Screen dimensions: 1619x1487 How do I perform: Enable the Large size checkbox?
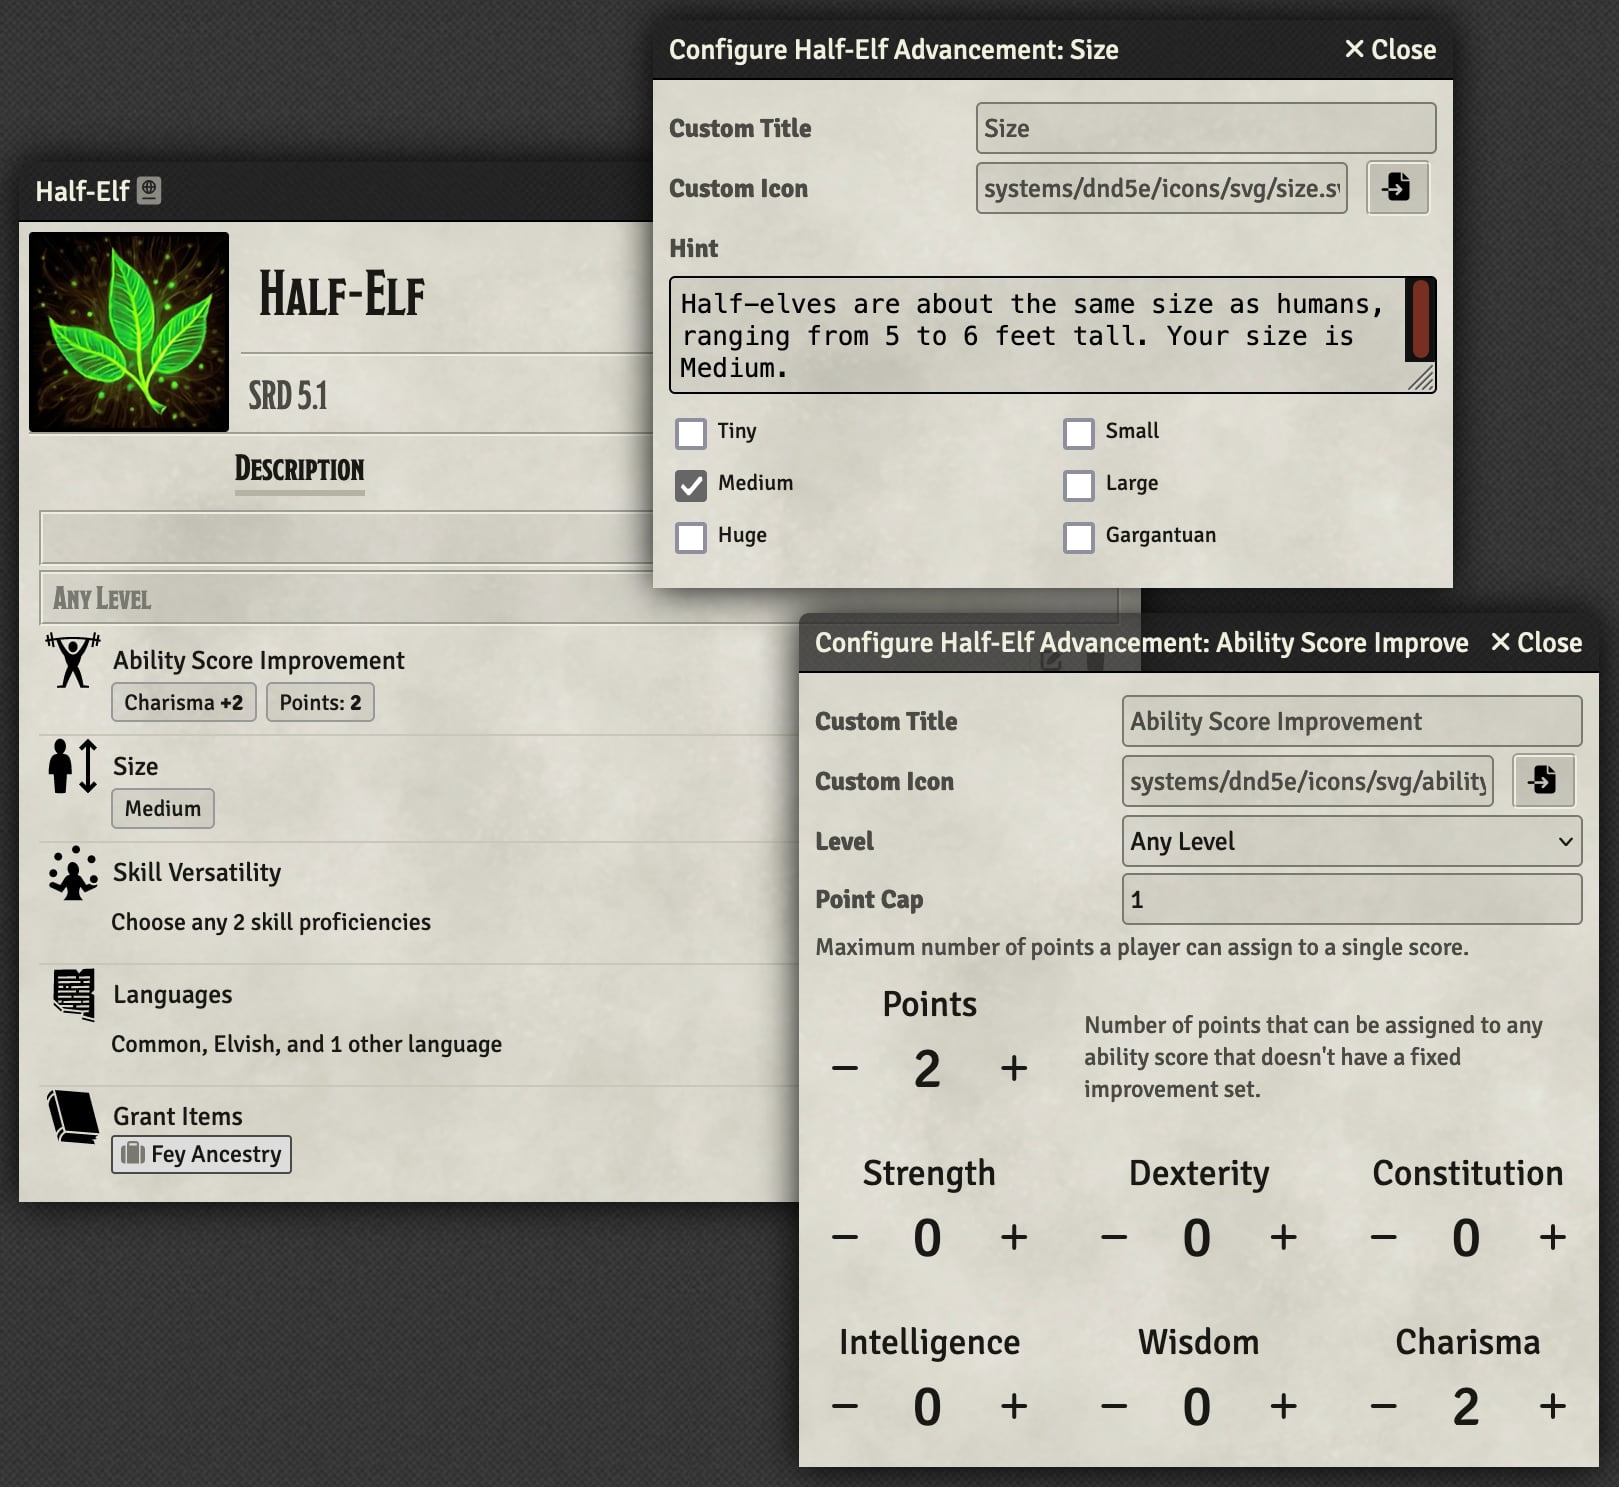1079,485
